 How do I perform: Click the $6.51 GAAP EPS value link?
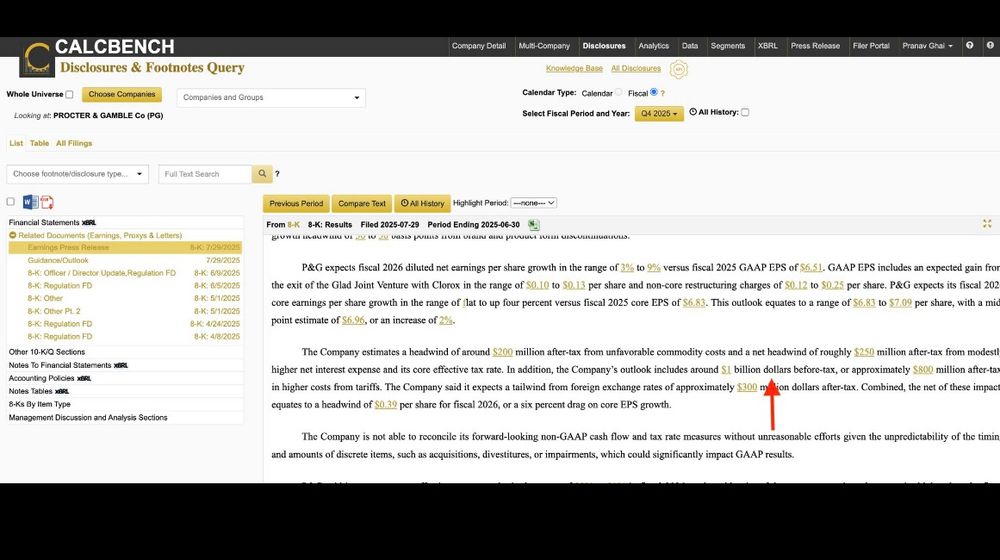click(x=811, y=268)
